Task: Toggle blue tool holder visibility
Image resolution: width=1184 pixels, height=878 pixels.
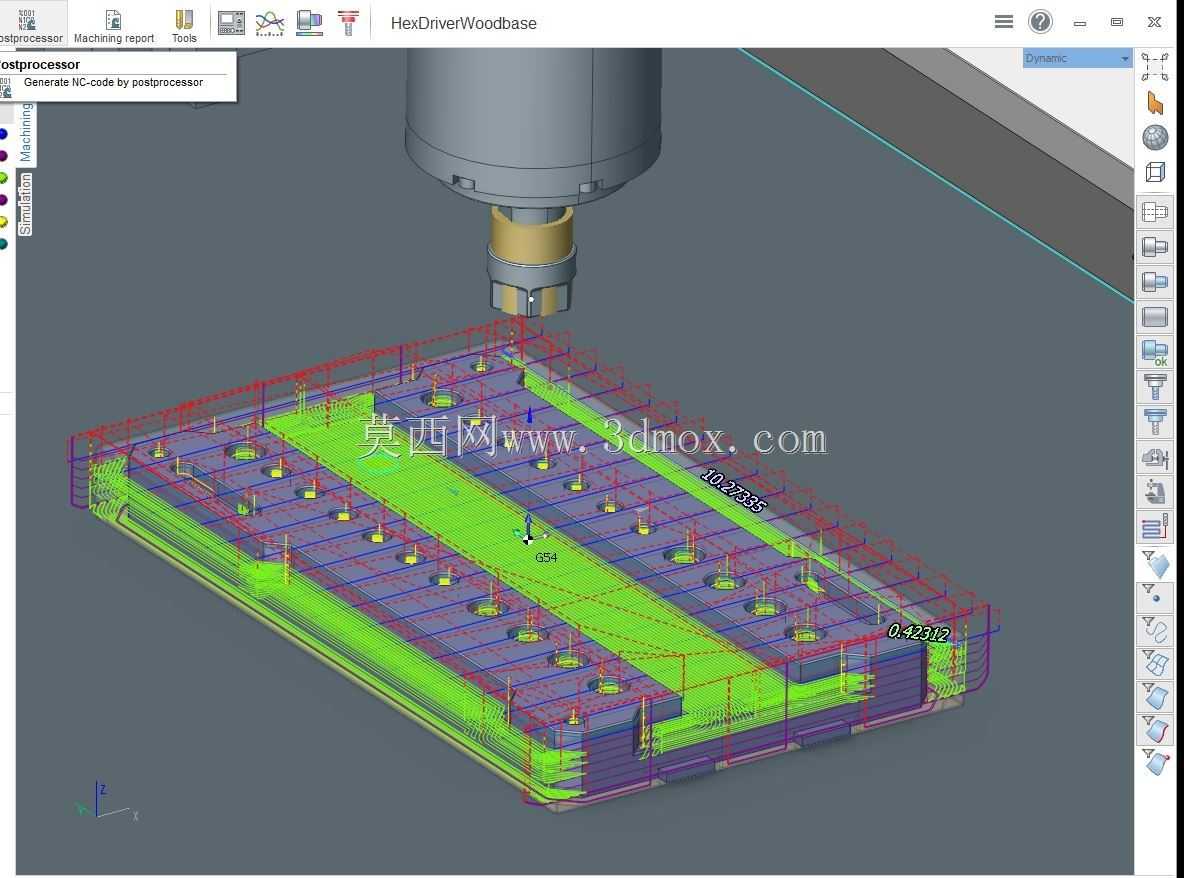Action: pos(1155,421)
